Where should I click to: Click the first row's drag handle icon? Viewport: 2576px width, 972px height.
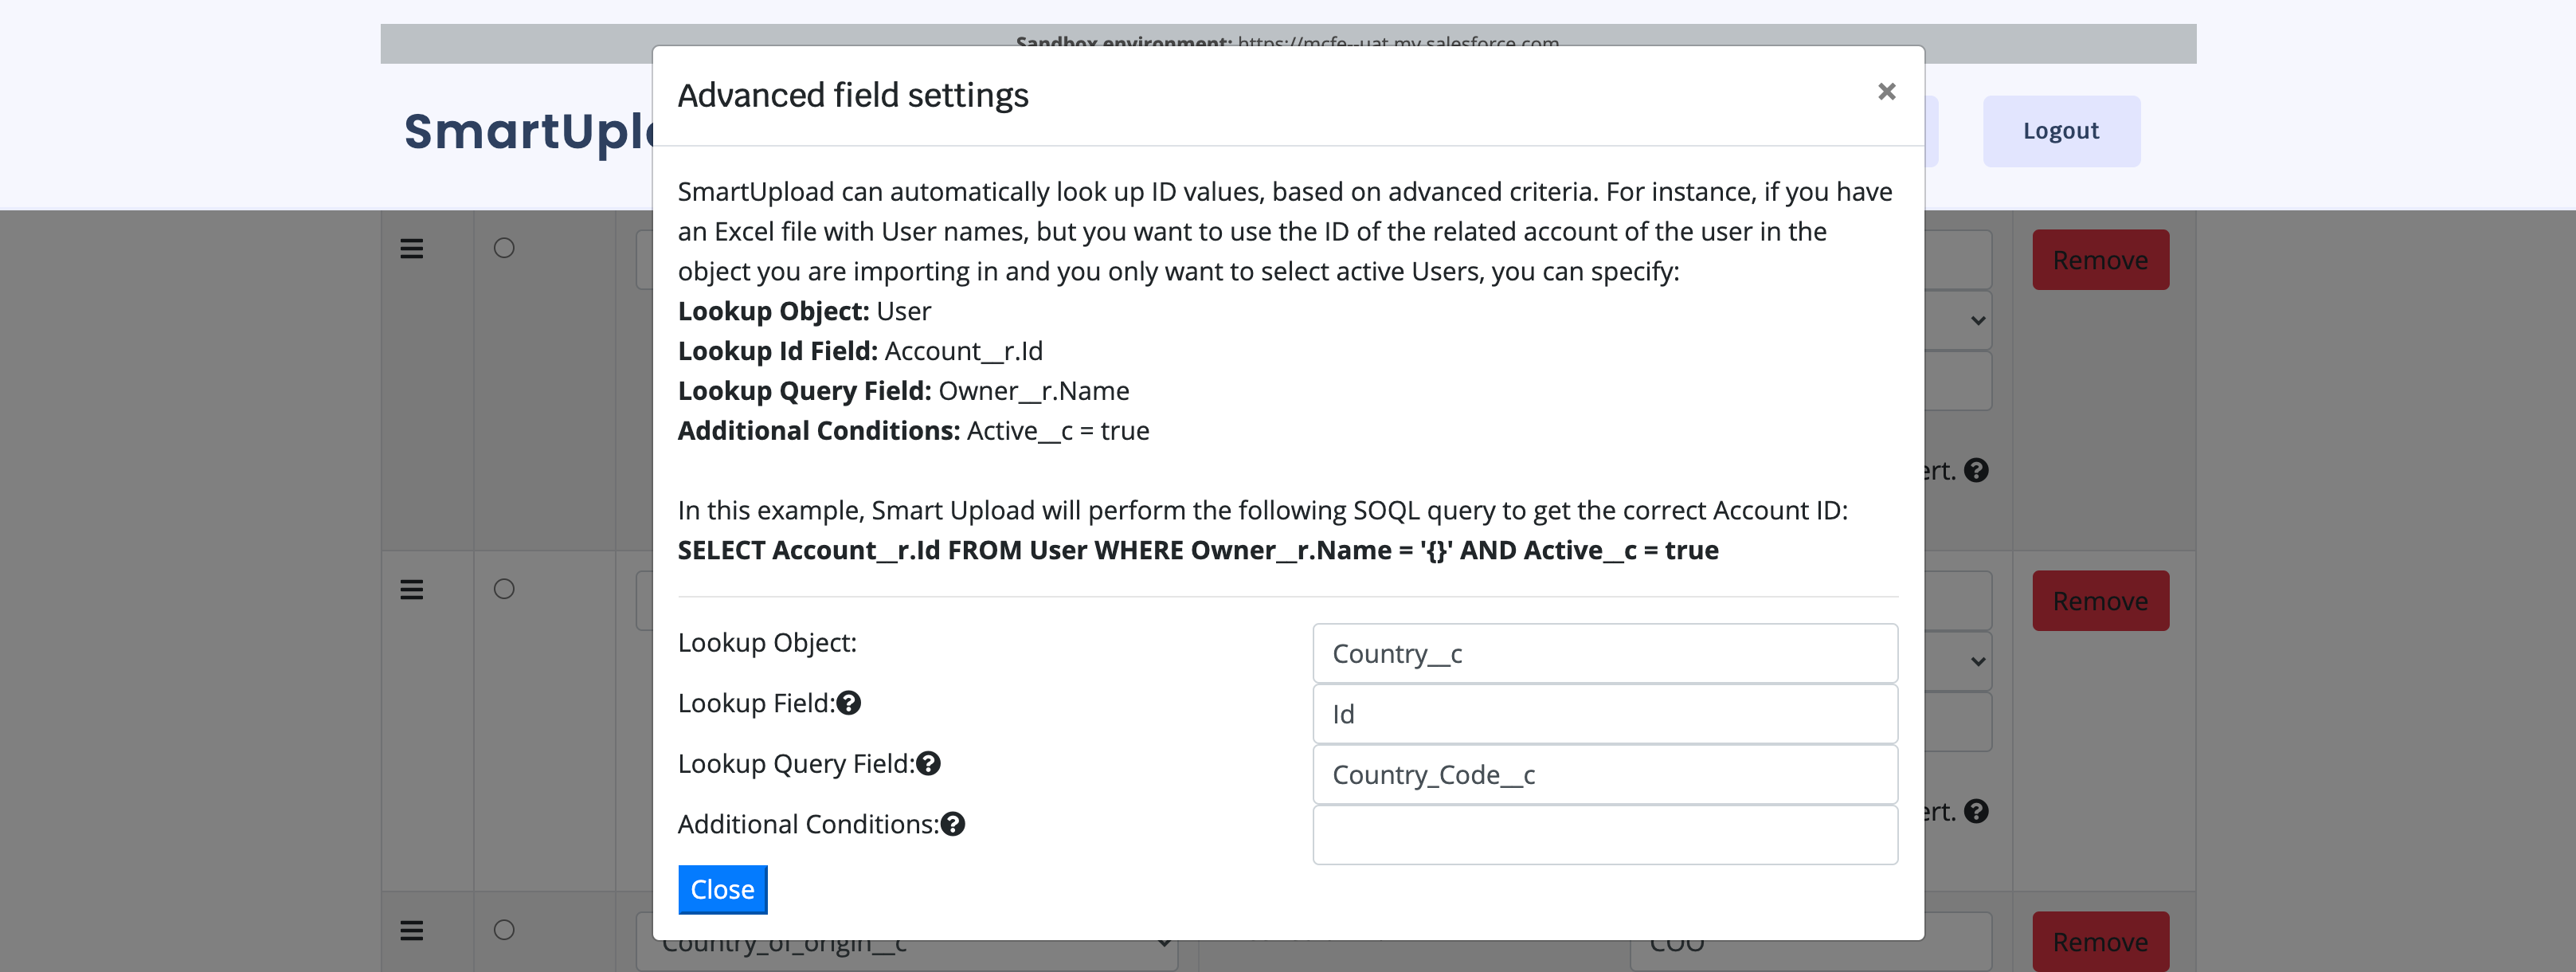coord(411,248)
